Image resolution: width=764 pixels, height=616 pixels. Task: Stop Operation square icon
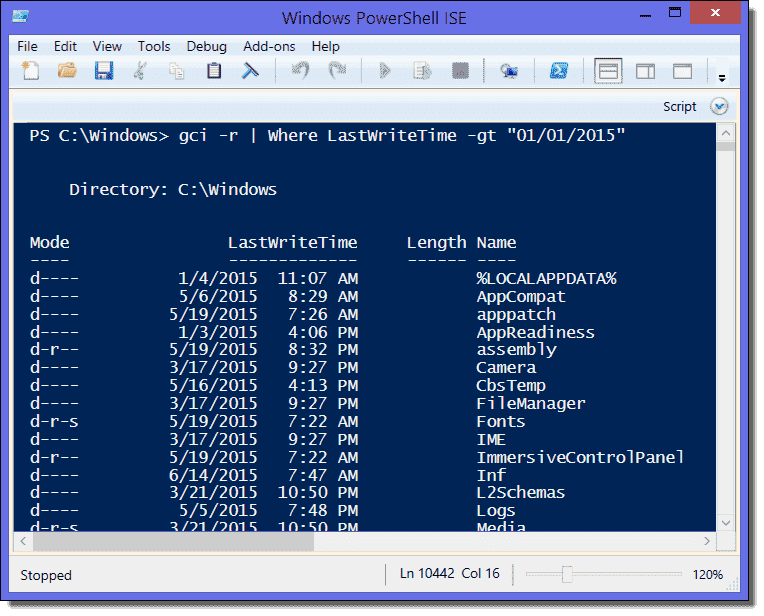click(x=460, y=71)
